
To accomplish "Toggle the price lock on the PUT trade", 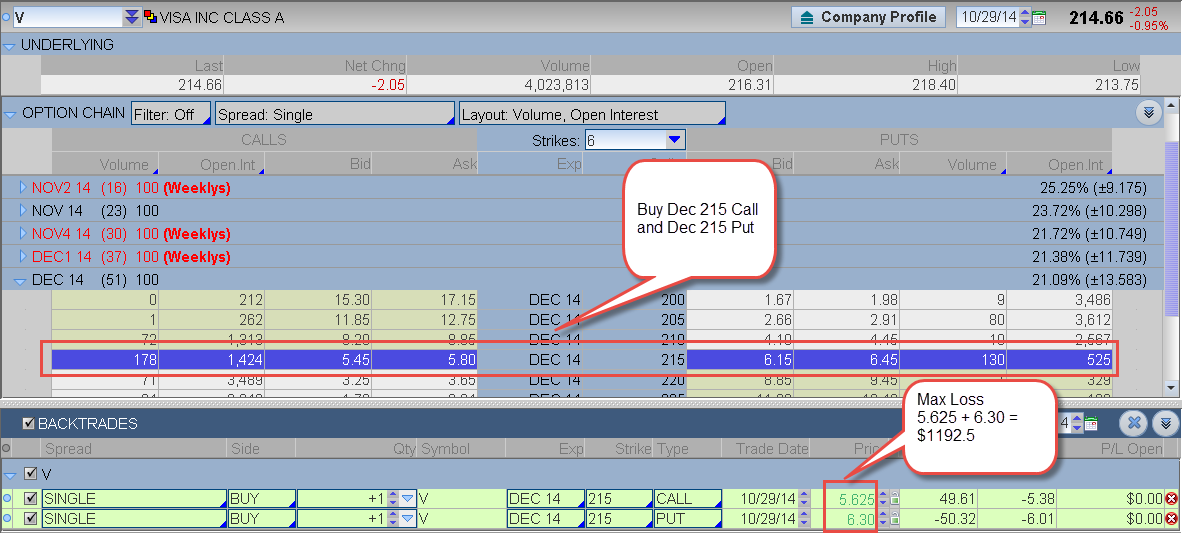I will 895,519.
